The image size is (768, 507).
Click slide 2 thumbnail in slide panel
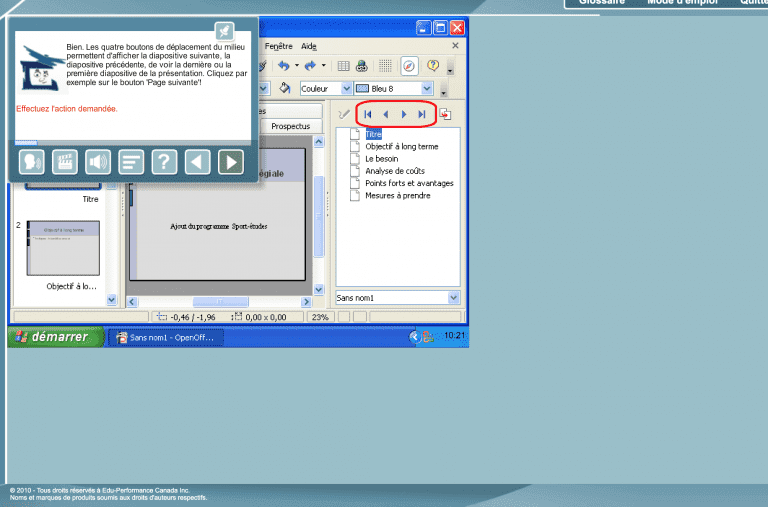click(x=63, y=248)
